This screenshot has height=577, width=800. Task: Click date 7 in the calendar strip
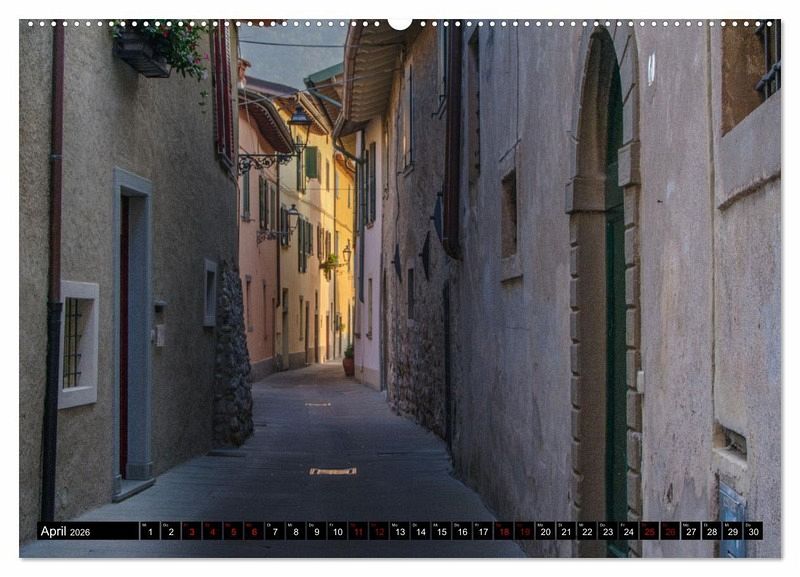click(x=274, y=531)
